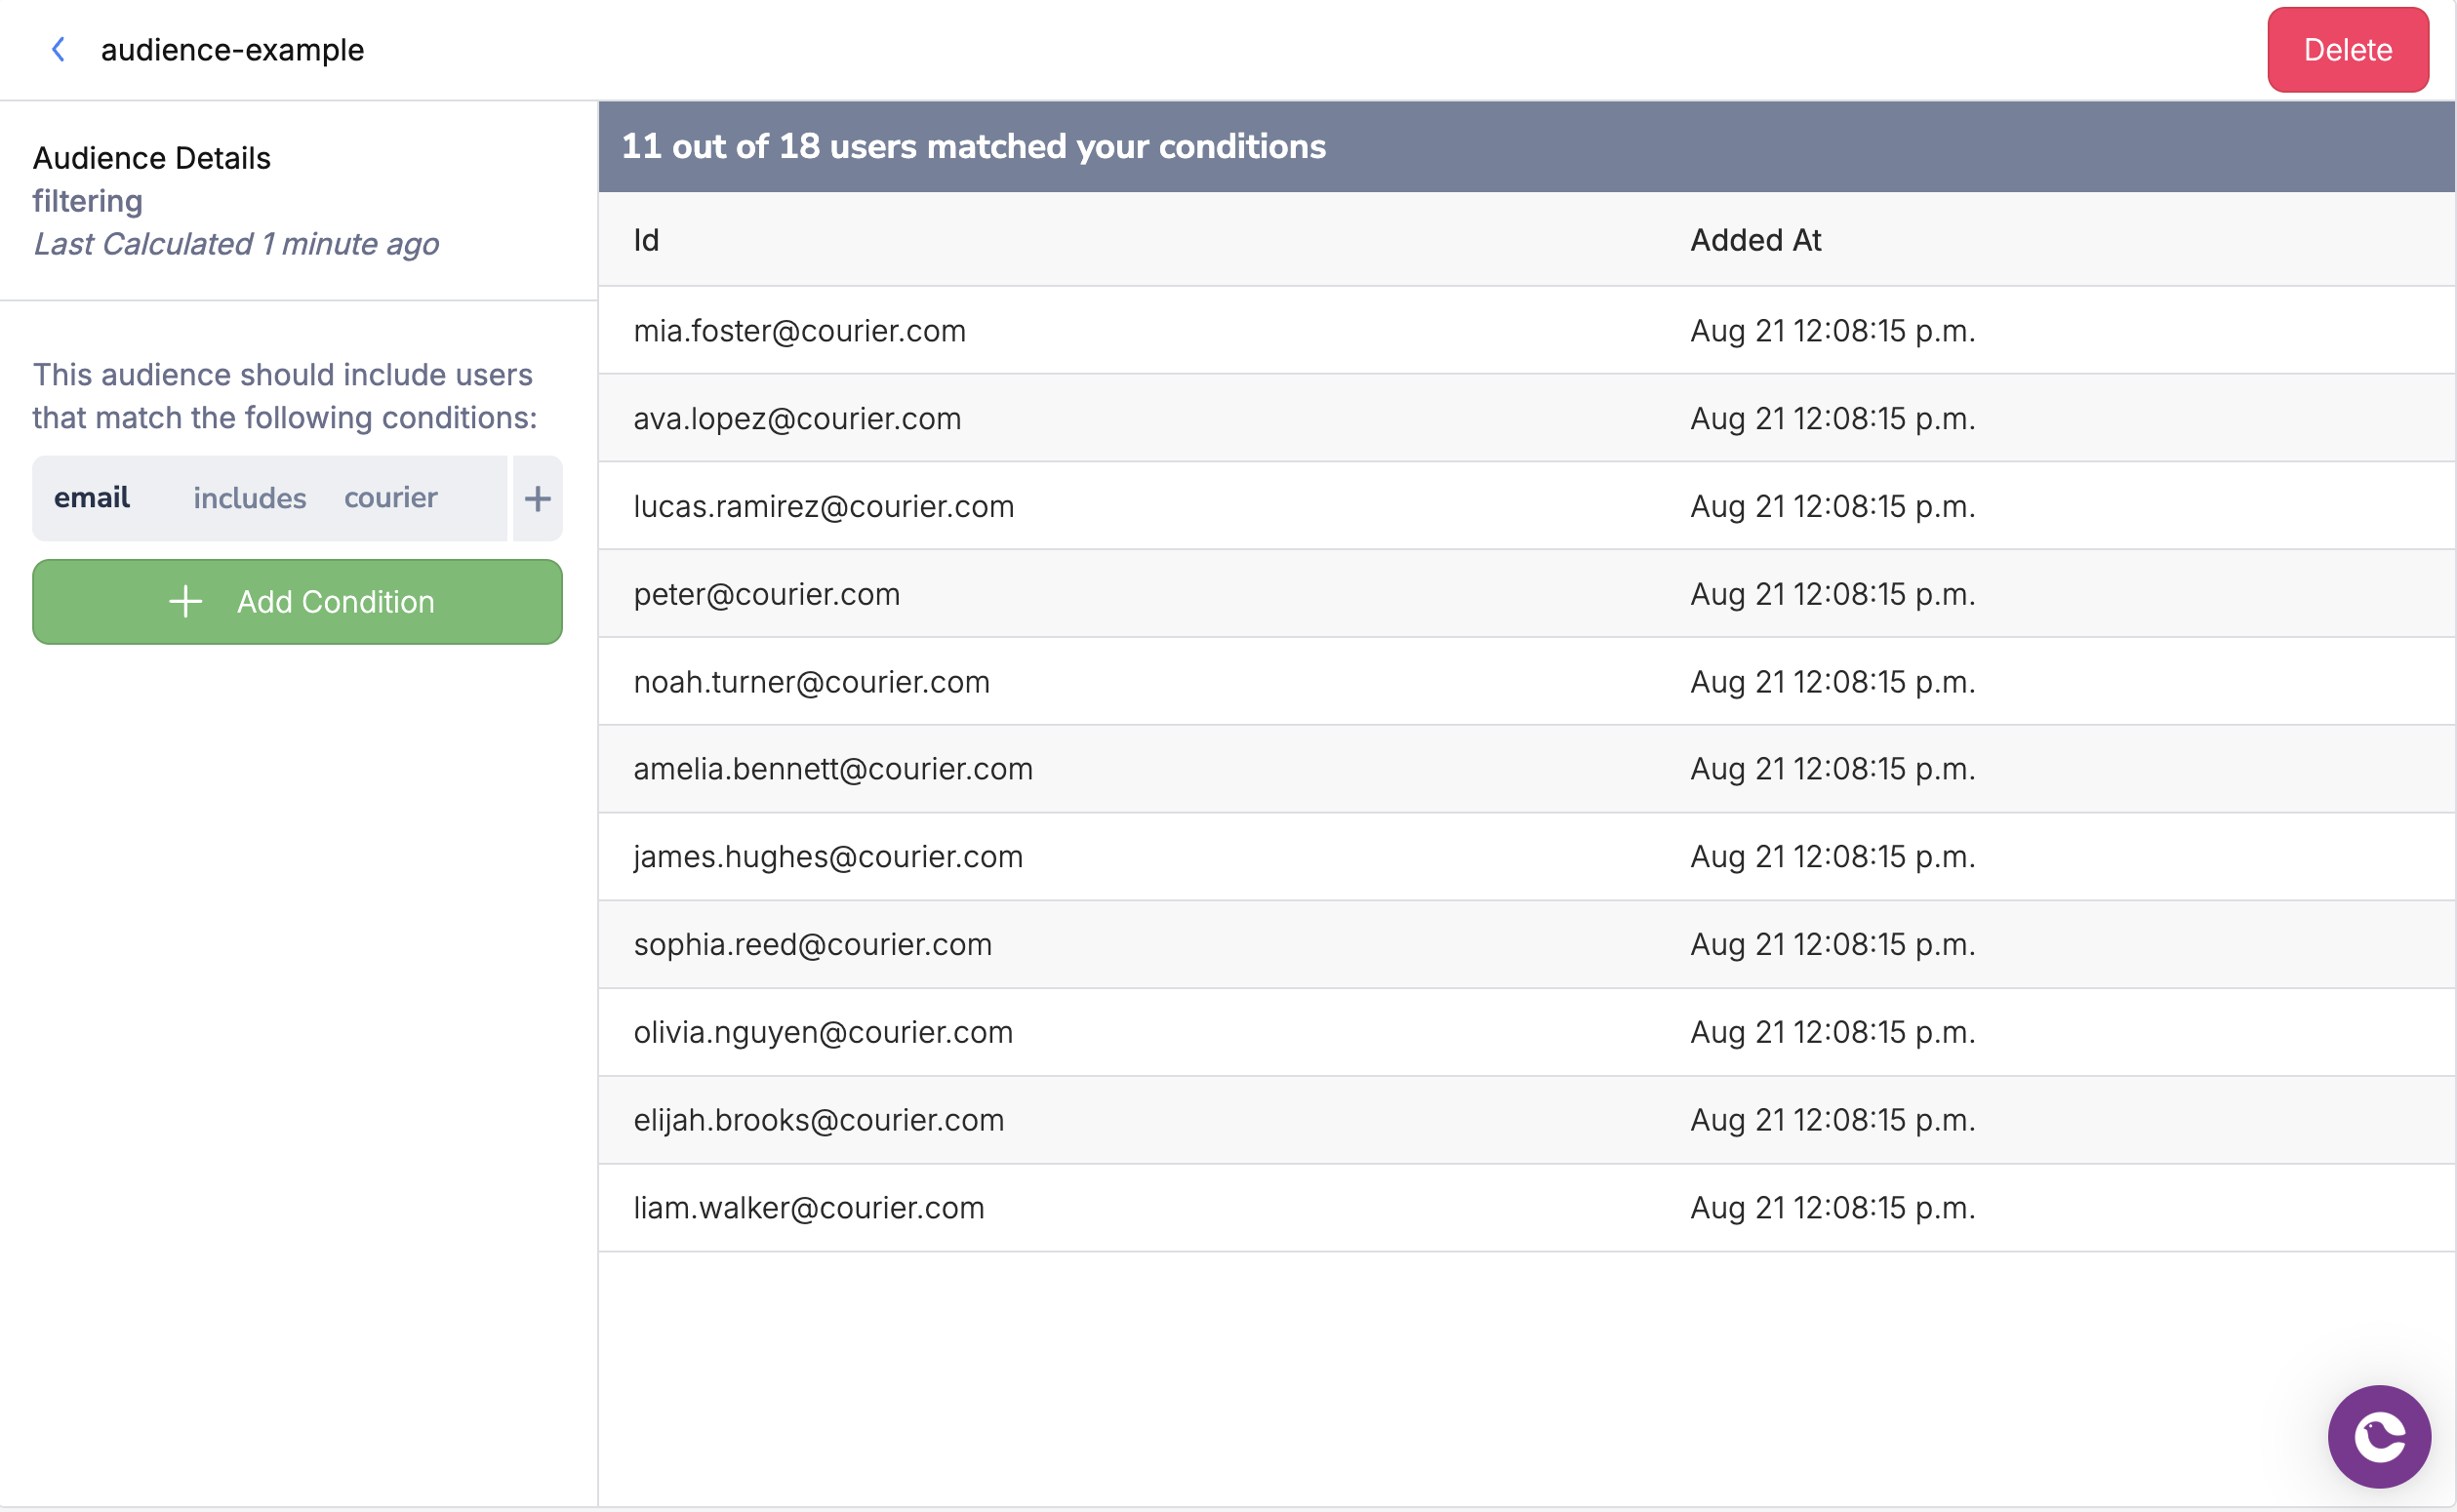Click the entry for sophia.reed@courier.com
The image size is (2457, 1512).
pyautogui.click(x=812, y=944)
